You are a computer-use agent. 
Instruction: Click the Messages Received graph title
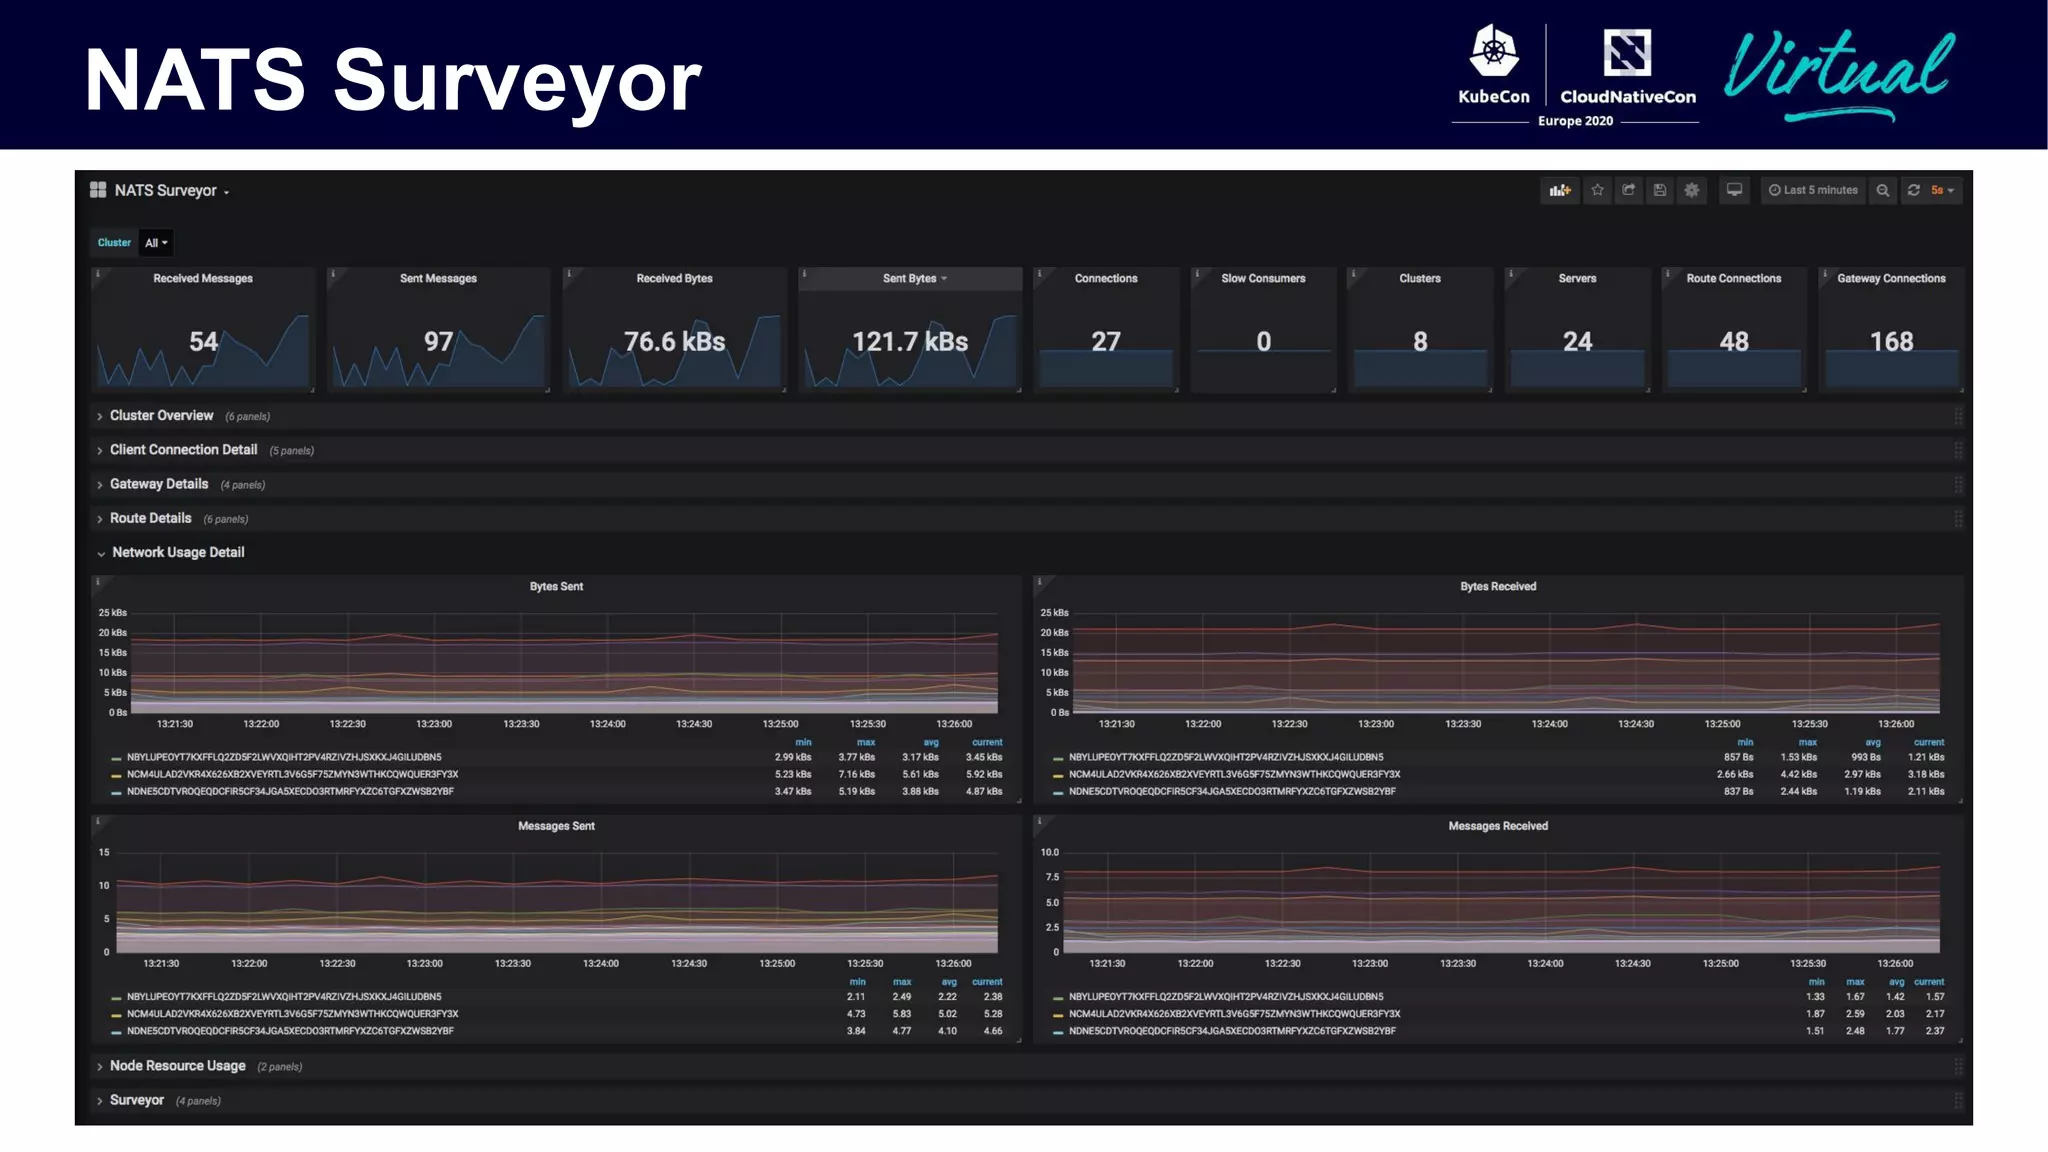[x=1498, y=826]
